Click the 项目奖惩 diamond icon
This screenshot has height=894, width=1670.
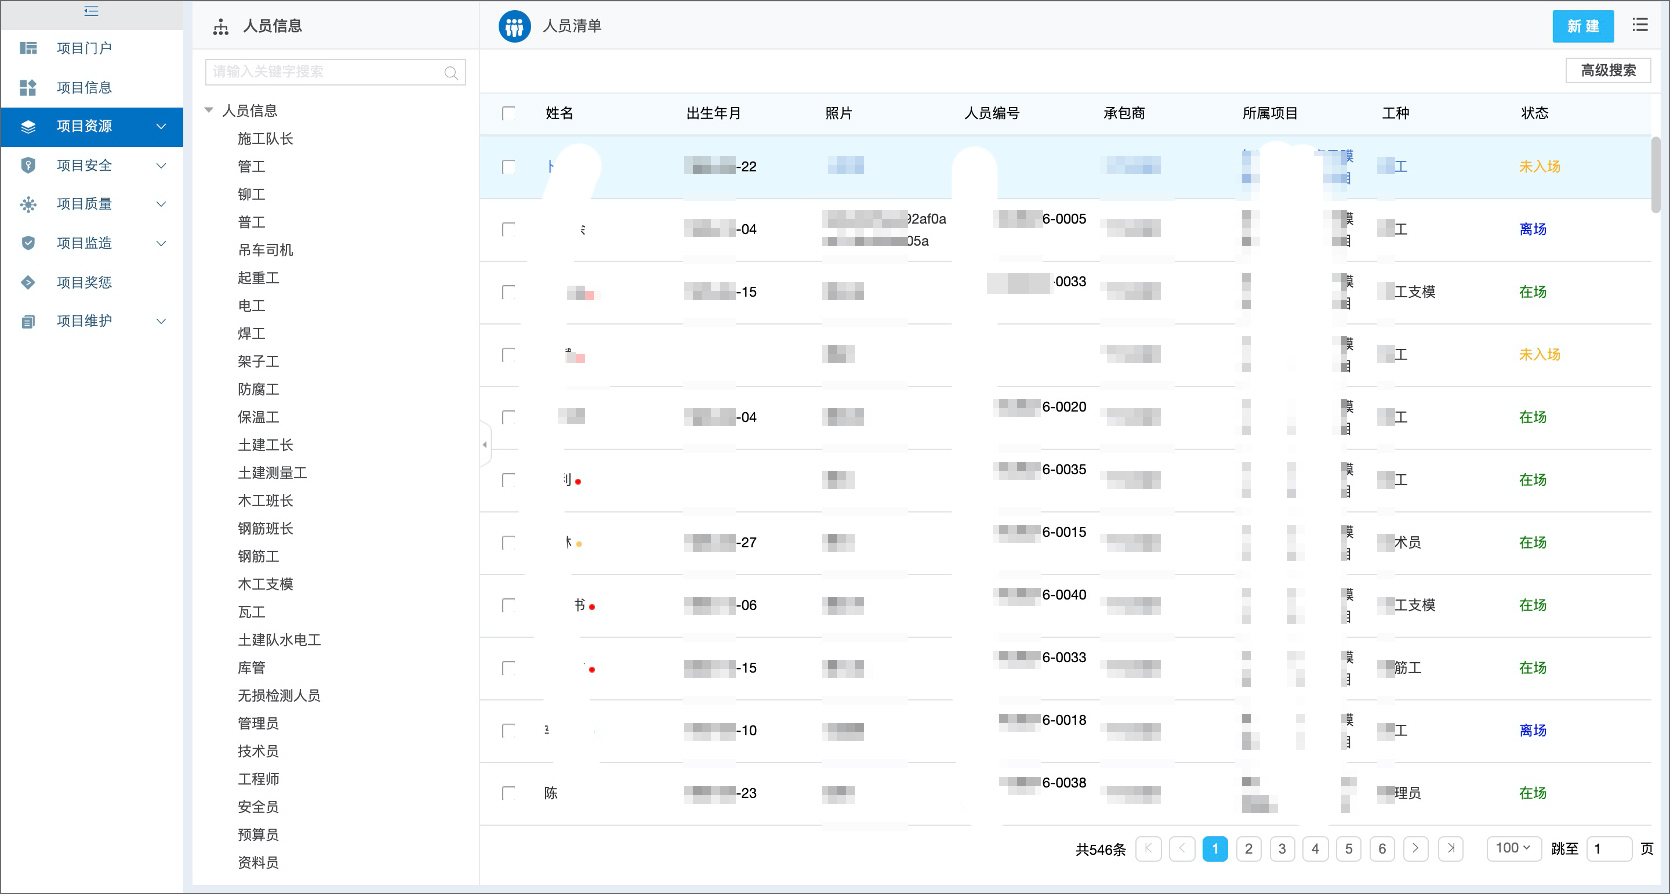pos(28,283)
